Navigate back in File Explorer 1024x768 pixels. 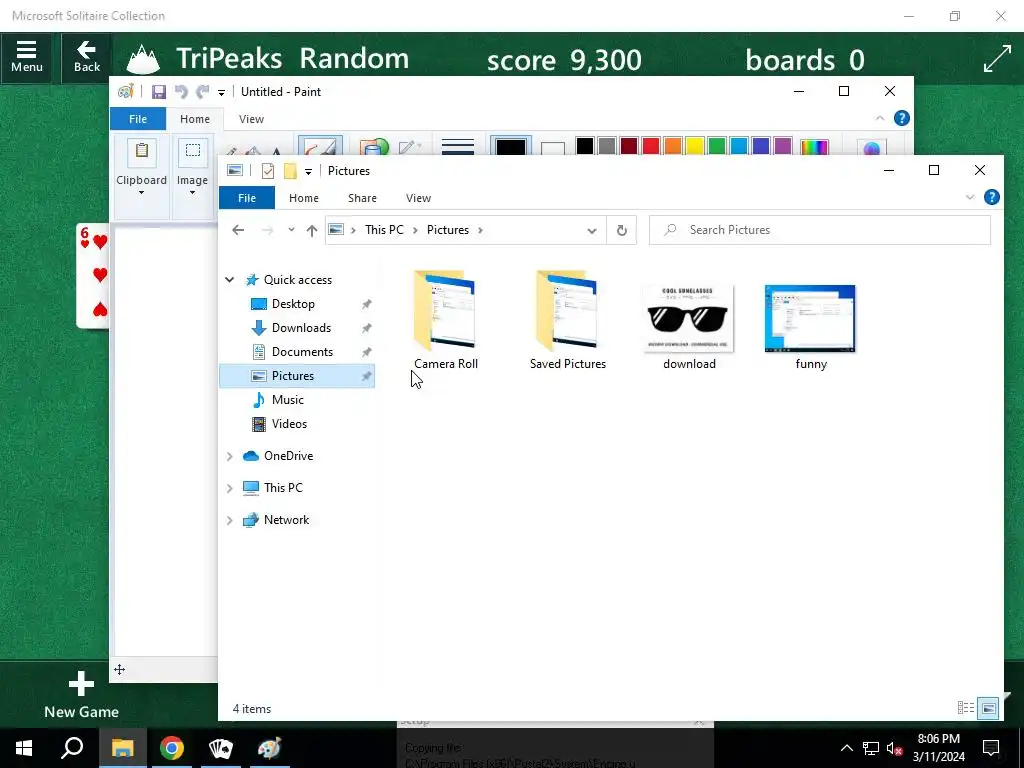pos(238,230)
